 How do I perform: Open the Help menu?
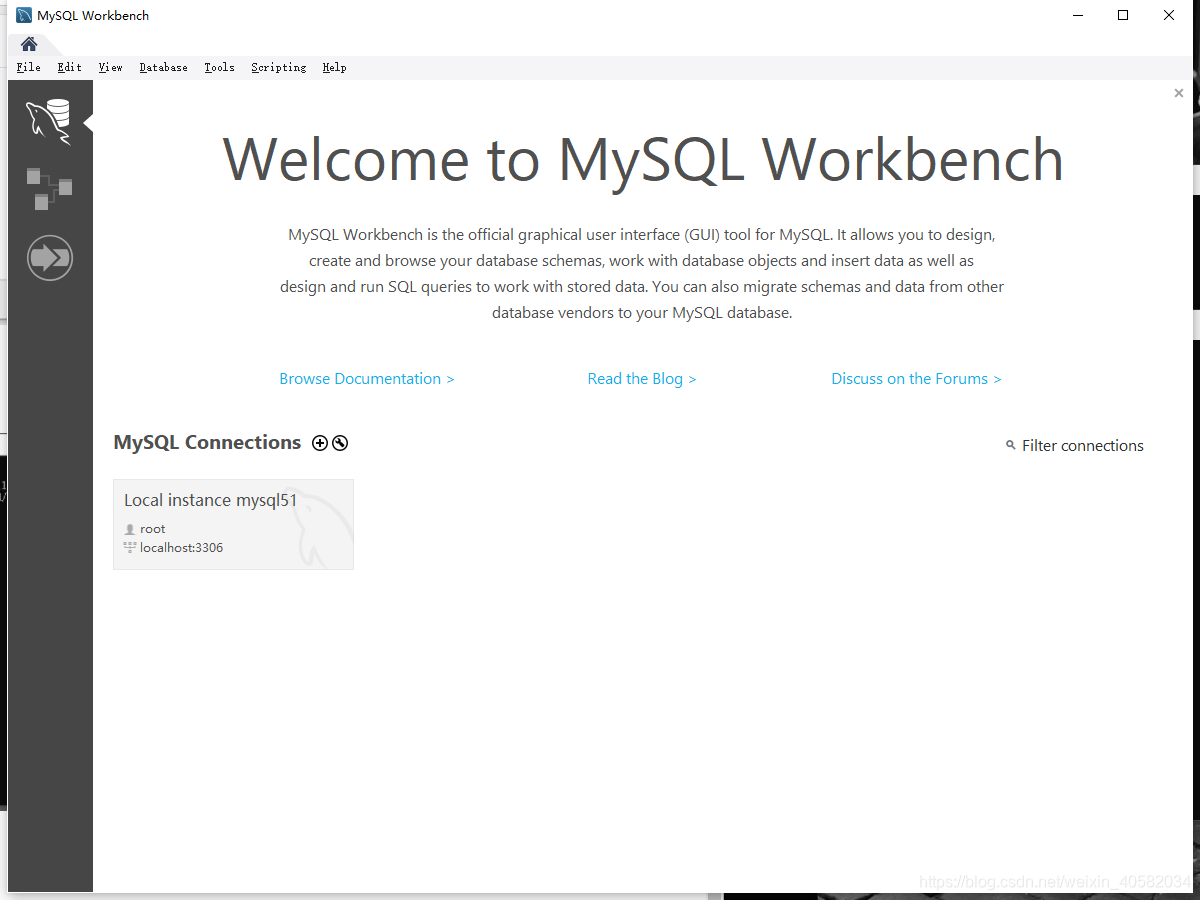[x=334, y=68]
